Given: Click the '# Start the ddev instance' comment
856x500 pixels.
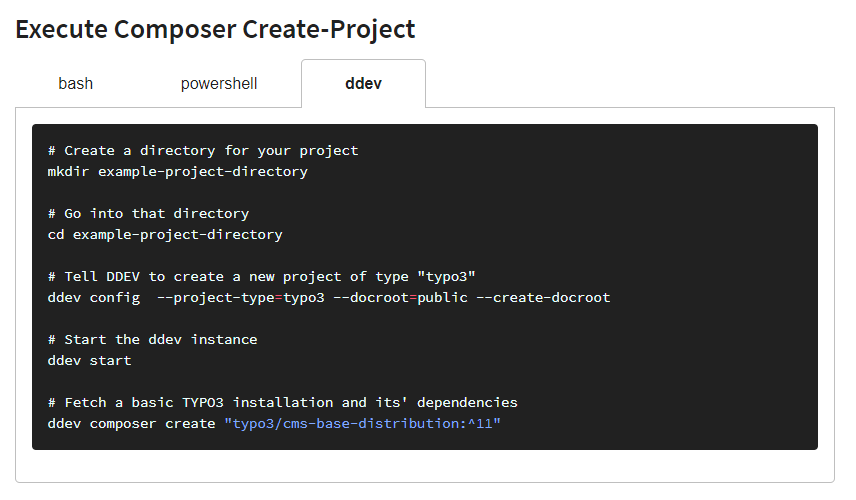Looking at the screenshot, I should click(x=152, y=340).
